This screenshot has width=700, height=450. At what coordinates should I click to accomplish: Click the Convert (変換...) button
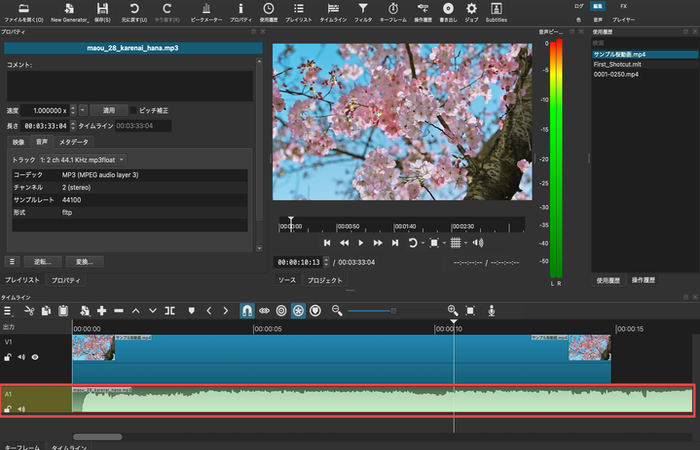(84, 261)
